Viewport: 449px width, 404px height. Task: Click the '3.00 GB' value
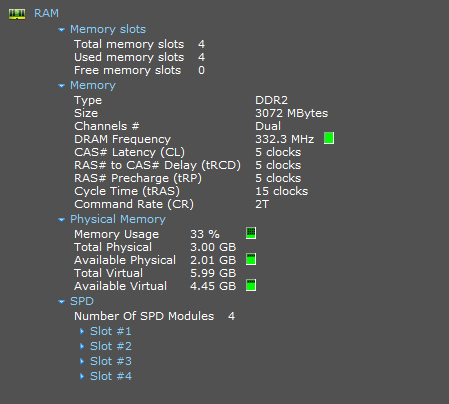pyautogui.click(x=213, y=247)
